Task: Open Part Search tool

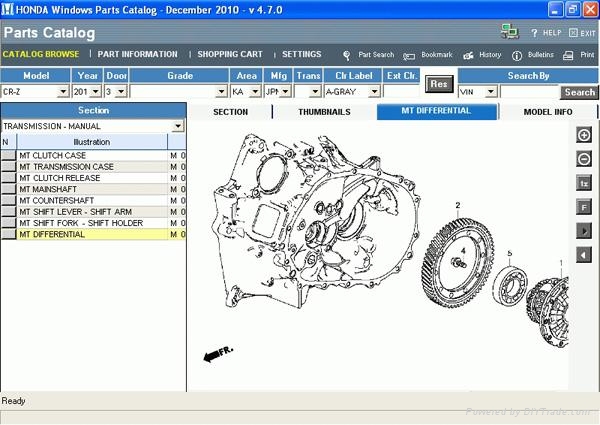Action: coord(368,55)
